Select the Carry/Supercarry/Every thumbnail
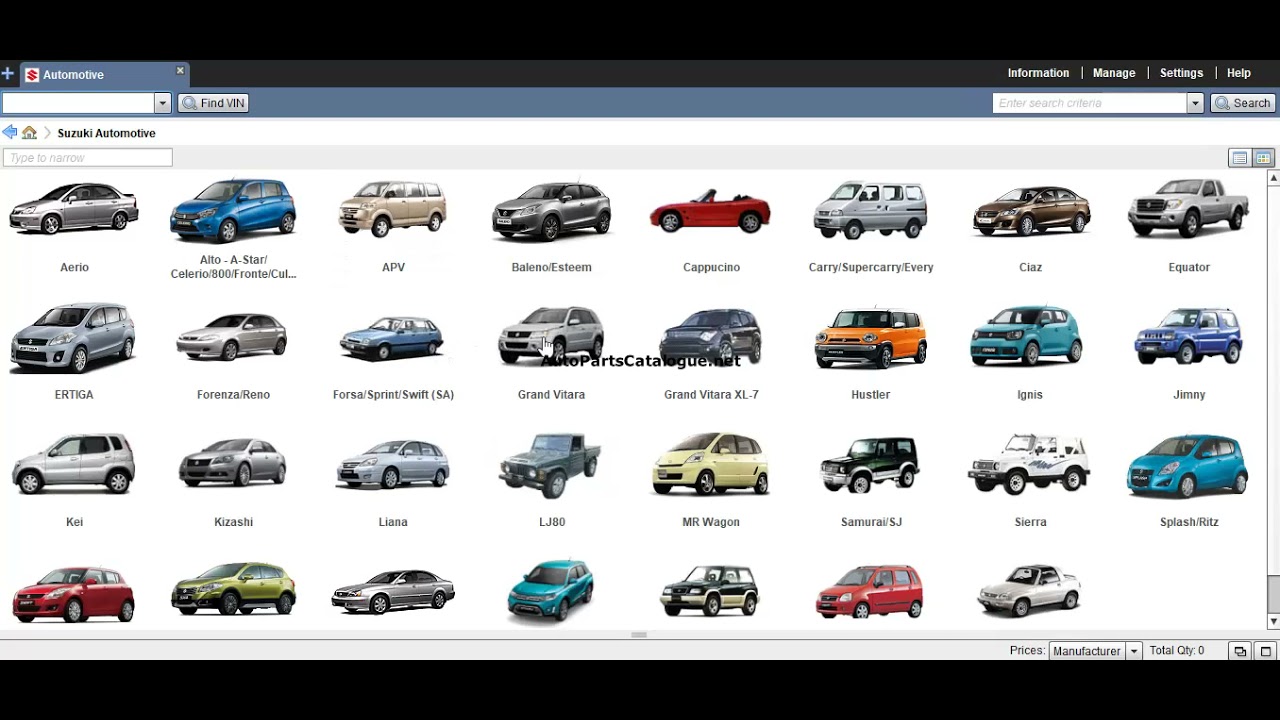Viewport: 1280px width, 720px height. [870, 209]
